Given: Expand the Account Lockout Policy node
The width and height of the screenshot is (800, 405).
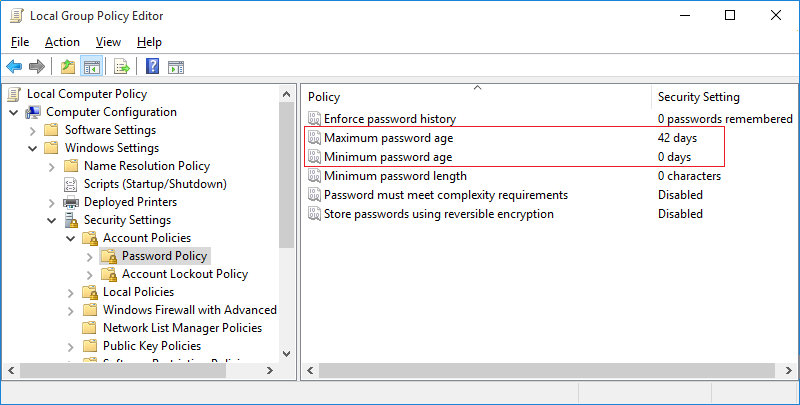Looking at the screenshot, I should click(x=90, y=274).
